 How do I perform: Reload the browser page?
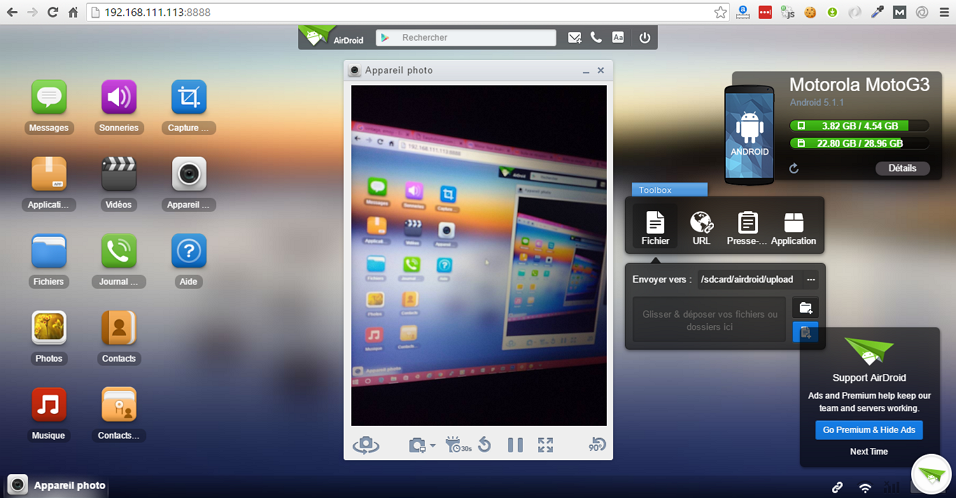pos(52,12)
